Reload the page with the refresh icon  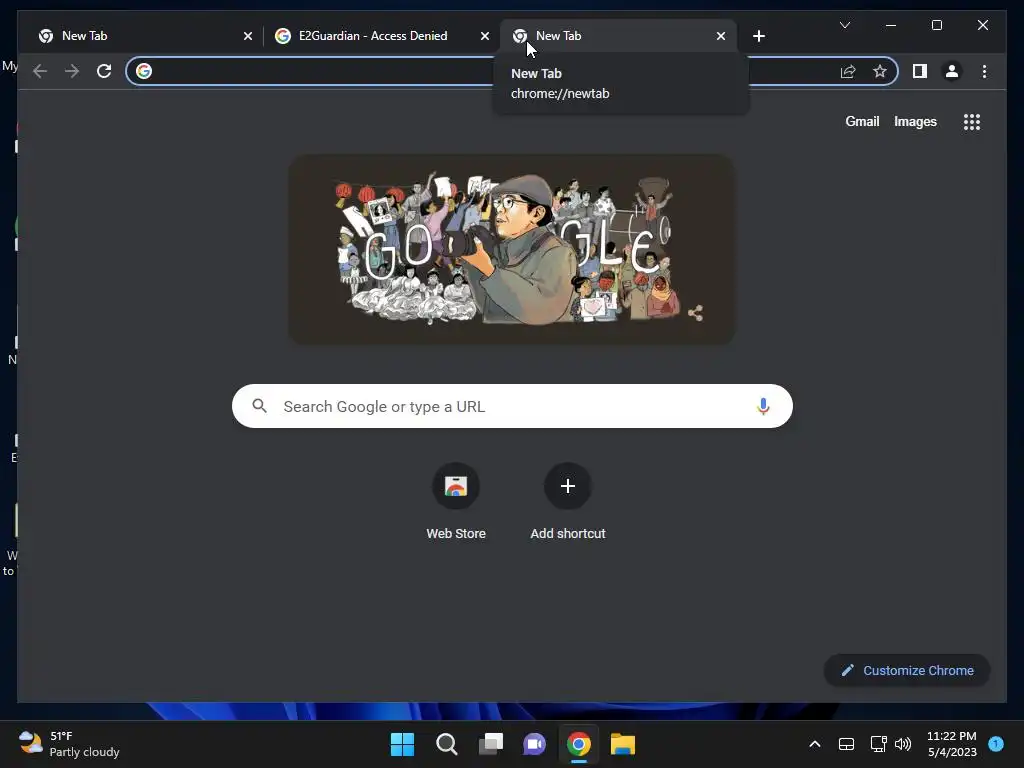[104, 71]
